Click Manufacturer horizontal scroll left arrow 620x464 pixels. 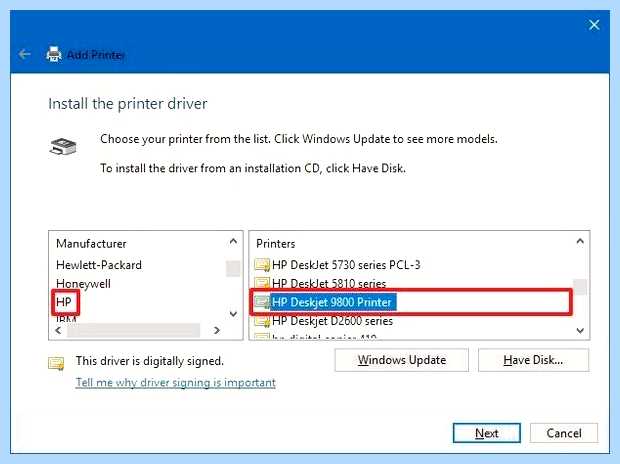coord(59,330)
